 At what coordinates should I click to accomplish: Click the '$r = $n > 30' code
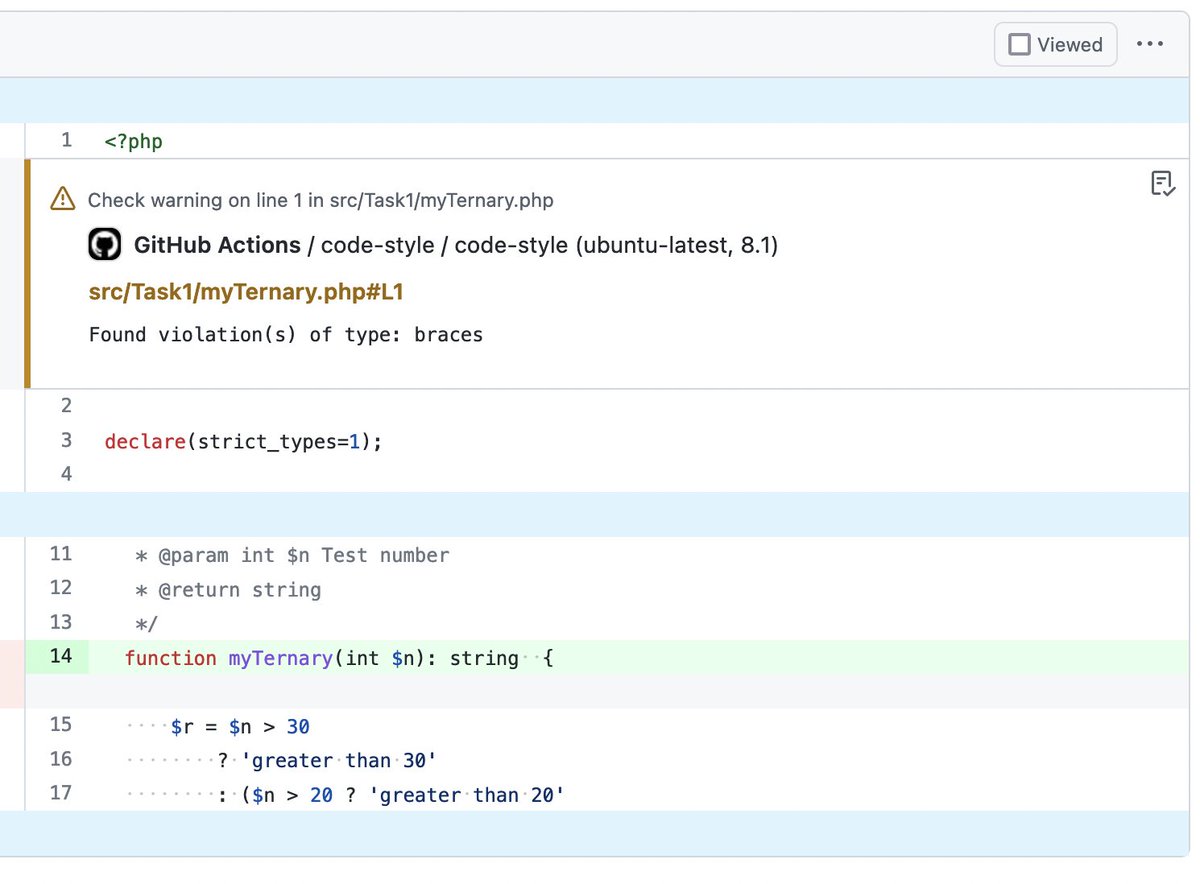[x=240, y=727]
